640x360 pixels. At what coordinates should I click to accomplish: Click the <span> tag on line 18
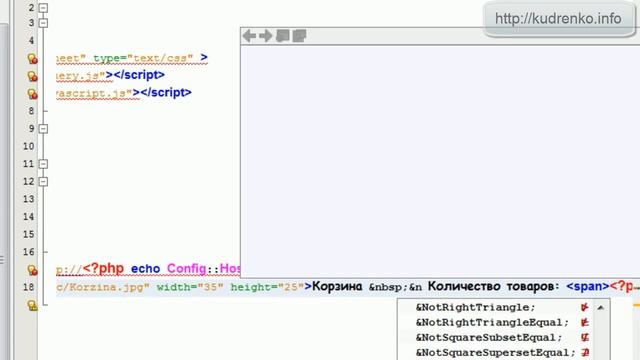click(587, 287)
